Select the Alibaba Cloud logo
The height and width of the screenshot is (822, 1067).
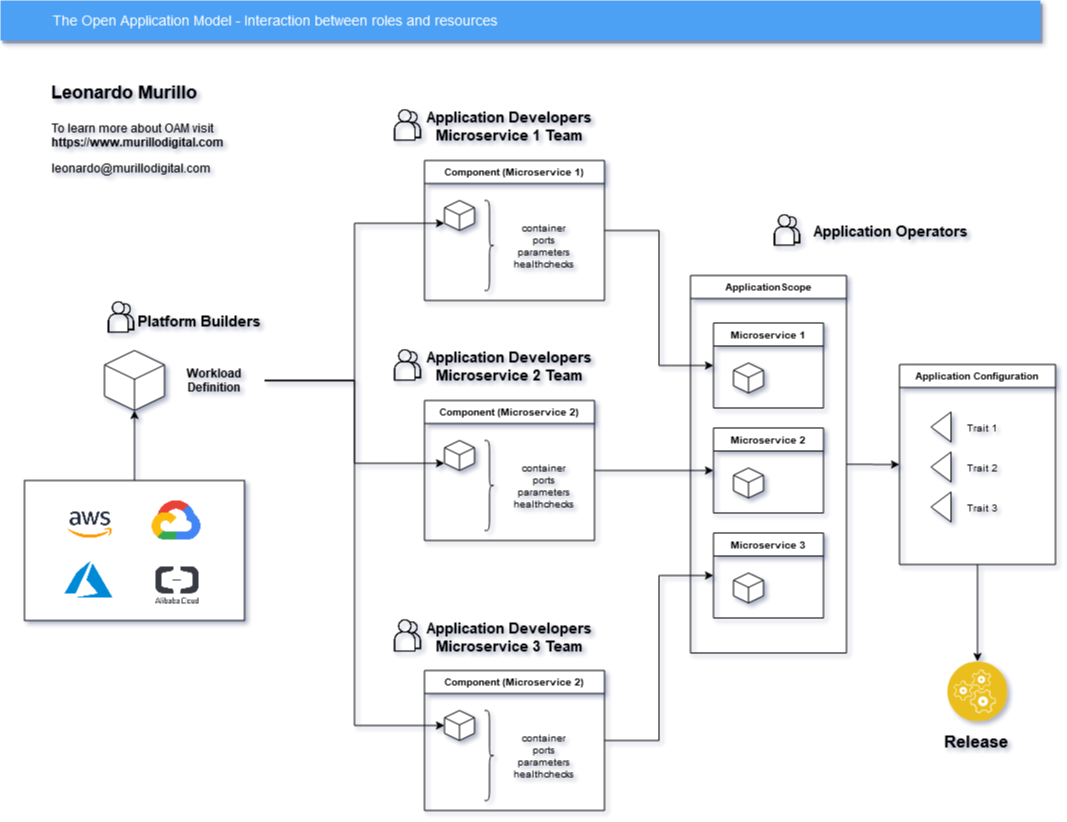pyautogui.click(x=177, y=585)
